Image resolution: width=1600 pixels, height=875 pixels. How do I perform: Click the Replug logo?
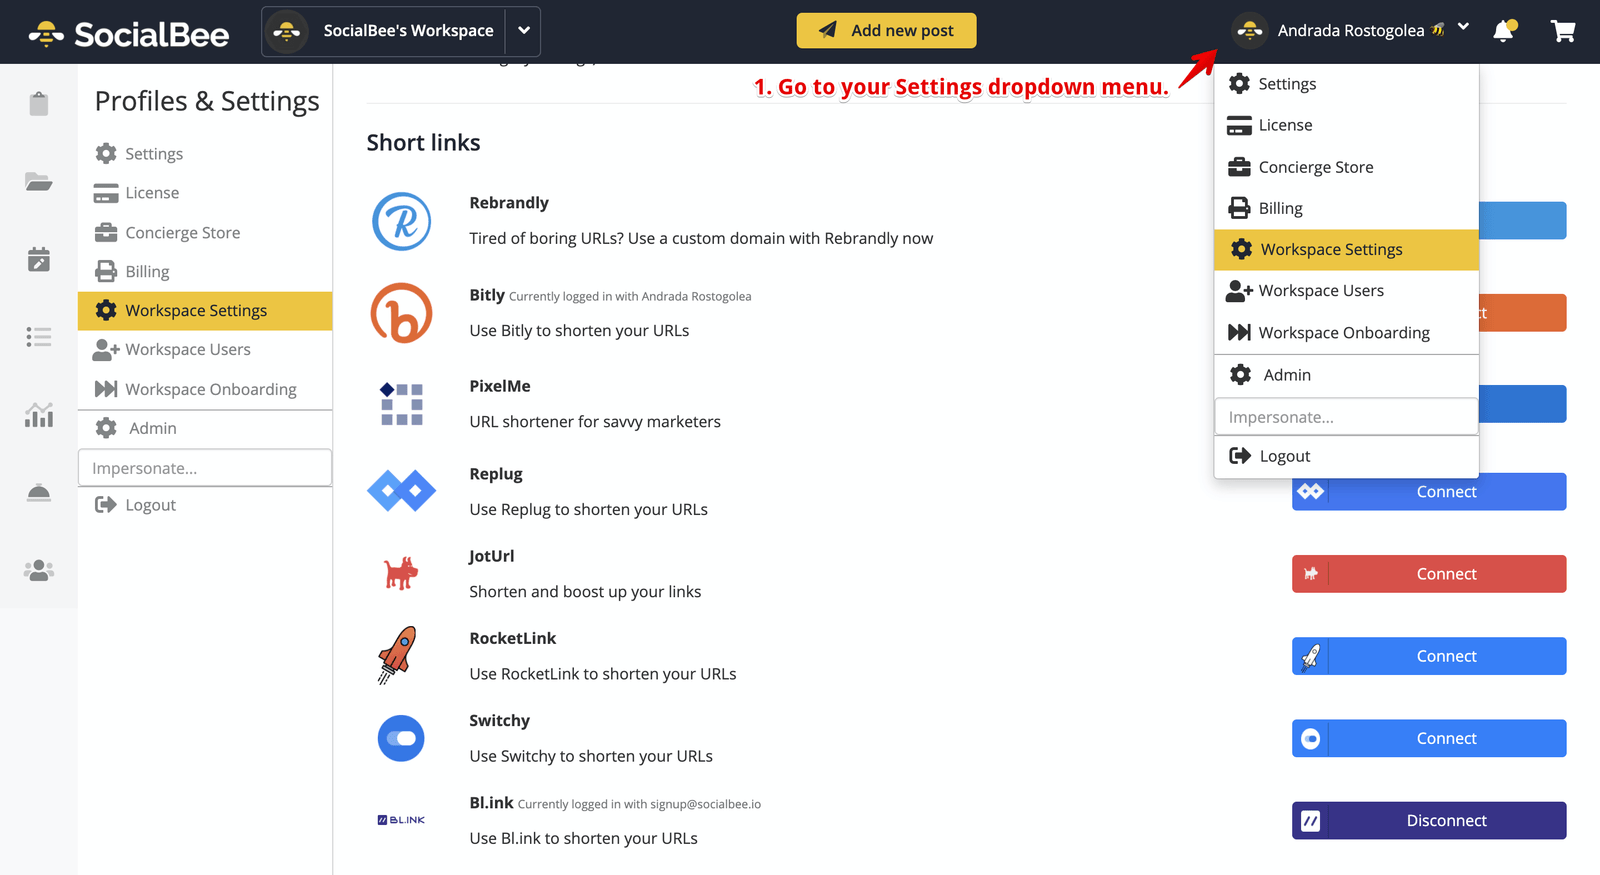[401, 491]
